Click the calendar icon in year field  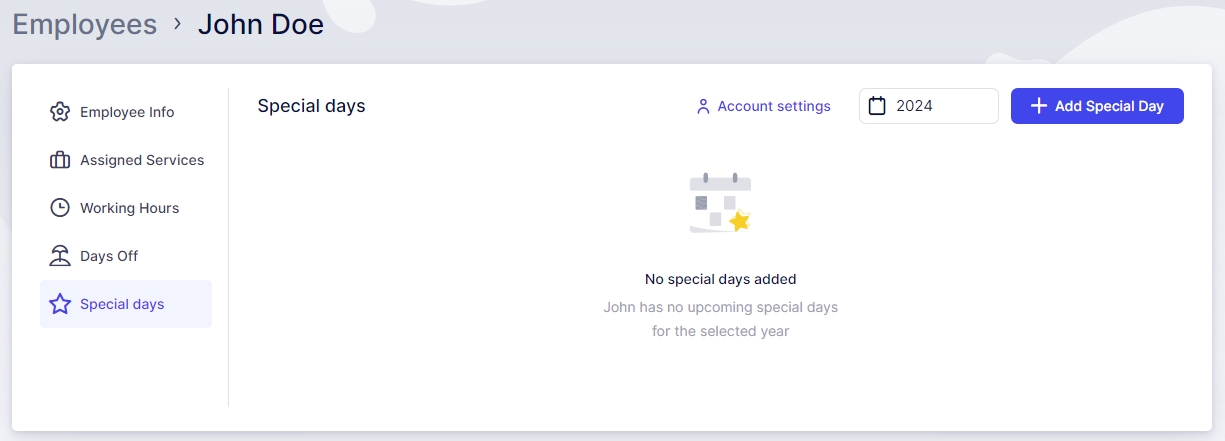(878, 106)
